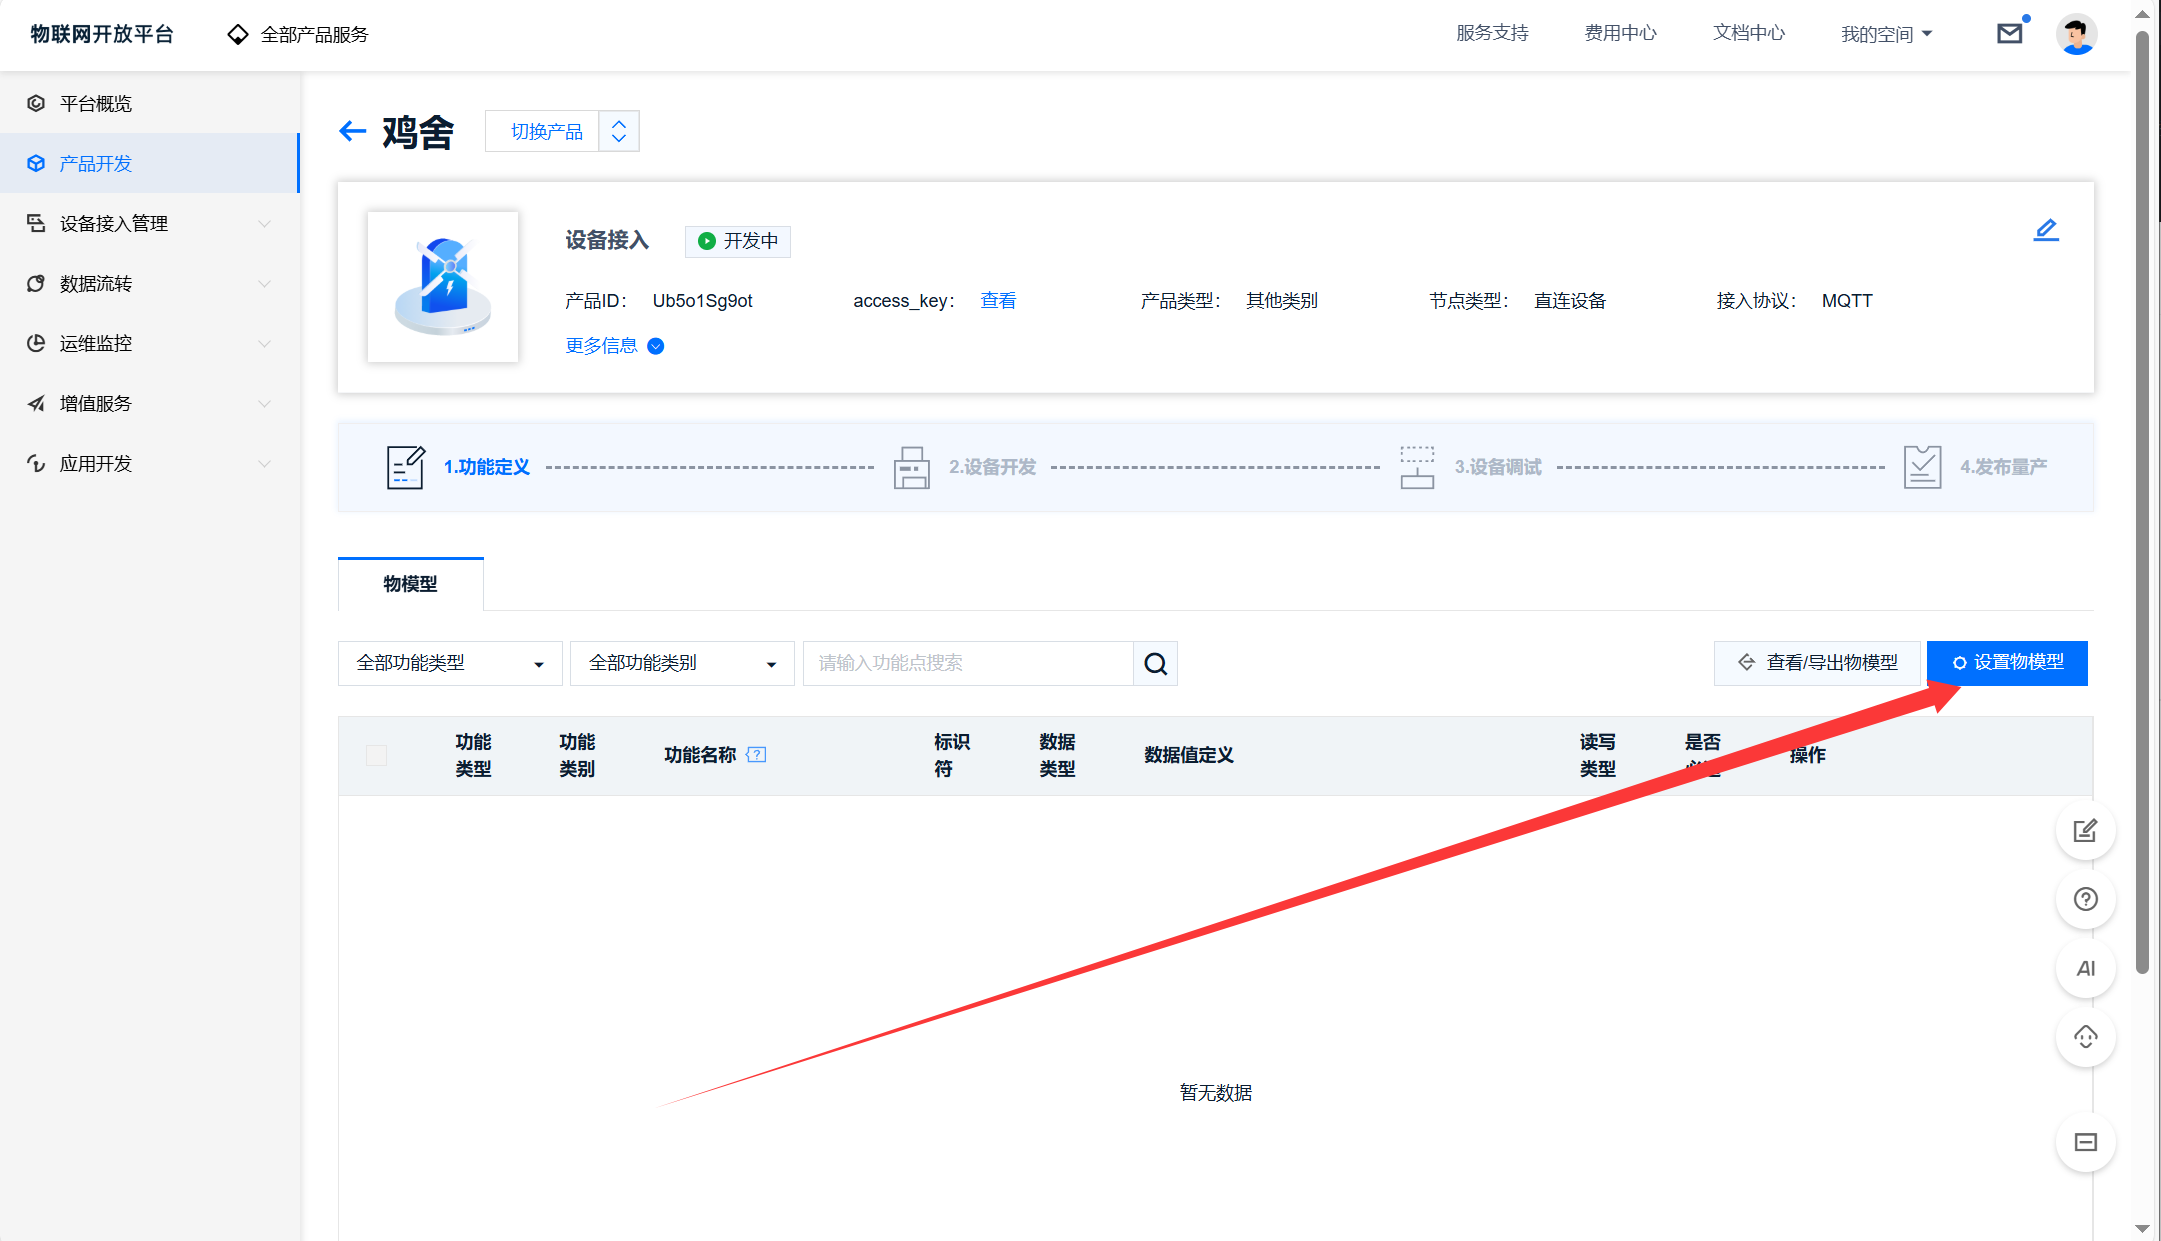Click the 请输入功能点搜索 input field
2161x1241 pixels.
967,664
